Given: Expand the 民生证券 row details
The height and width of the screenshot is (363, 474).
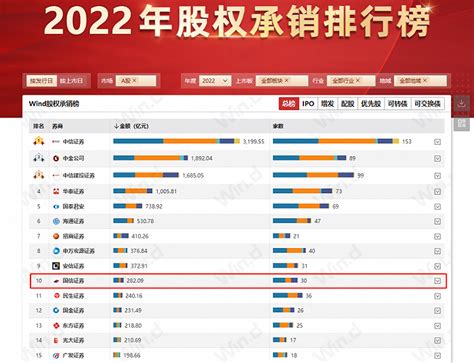Looking at the screenshot, I should coord(437,296).
